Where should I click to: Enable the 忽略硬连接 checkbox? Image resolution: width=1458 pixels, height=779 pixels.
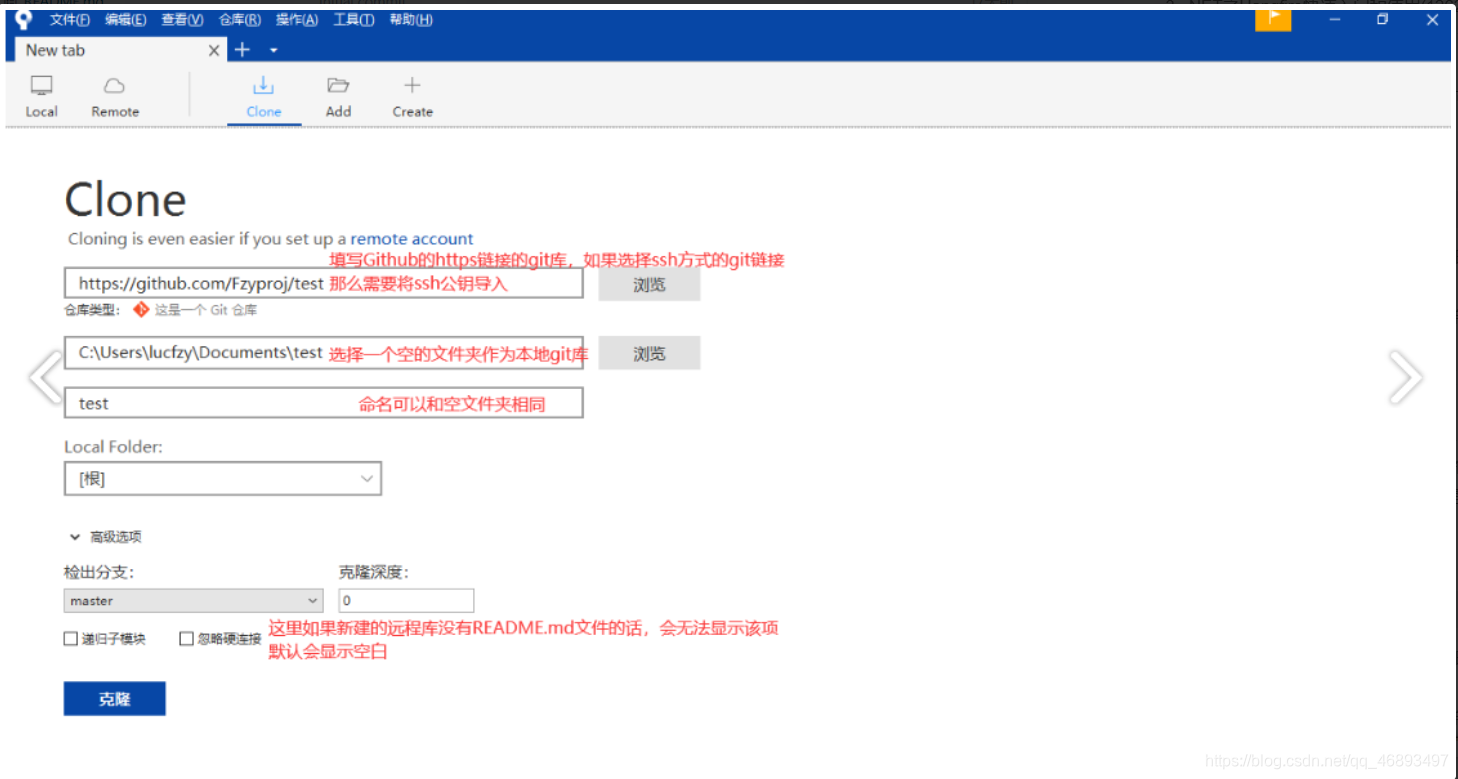point(186,638)
